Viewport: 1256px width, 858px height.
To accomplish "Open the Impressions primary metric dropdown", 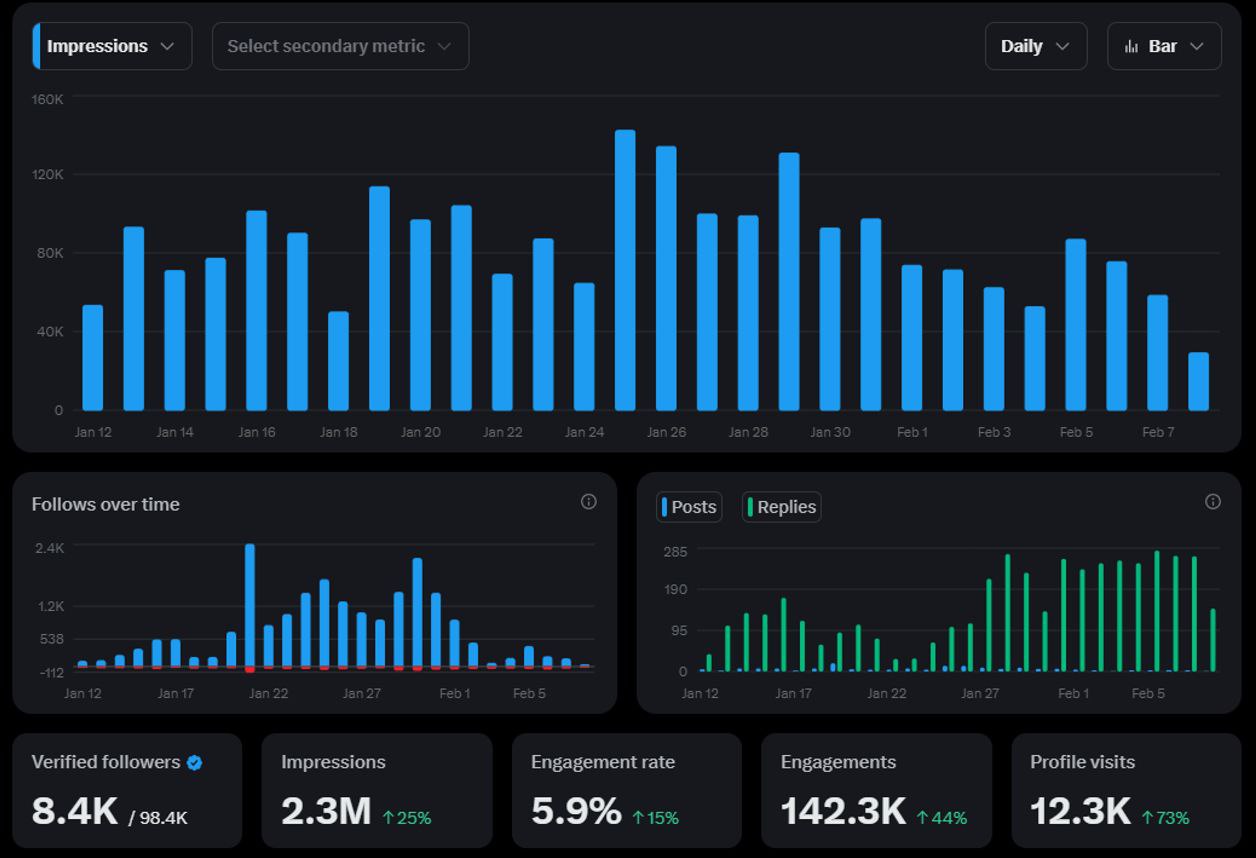I will pos(112,47).
